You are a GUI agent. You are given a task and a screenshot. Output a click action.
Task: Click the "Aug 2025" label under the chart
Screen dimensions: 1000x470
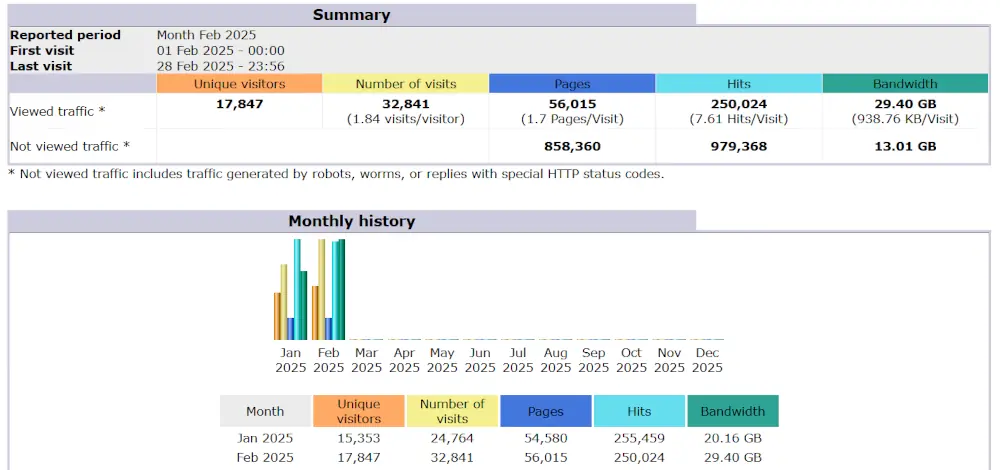click(556, 360)
